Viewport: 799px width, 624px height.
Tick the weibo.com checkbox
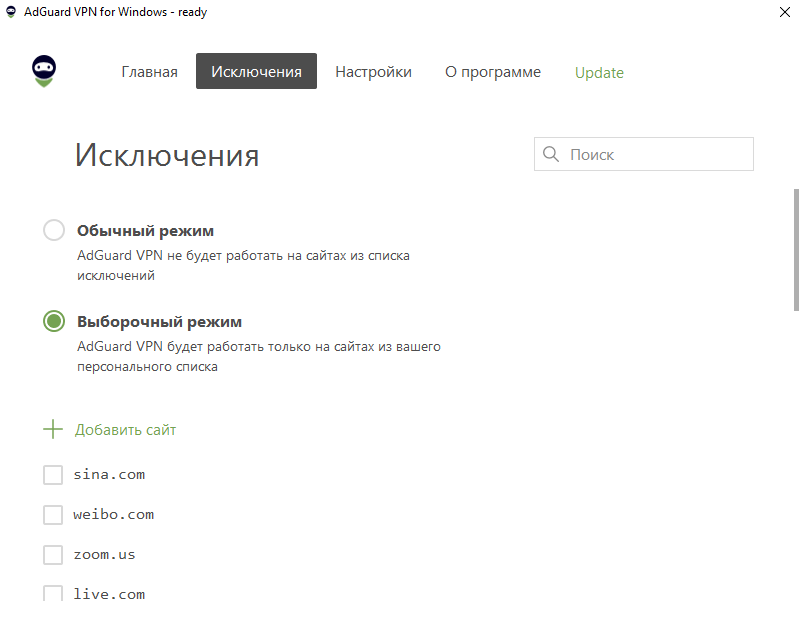click(x=53, y=515)
